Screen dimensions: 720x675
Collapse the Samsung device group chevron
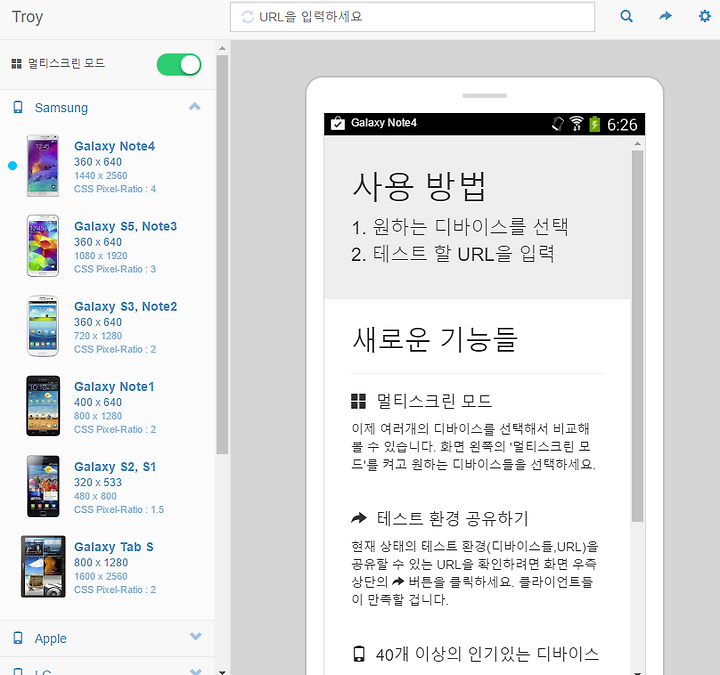click(x=195, y=107)
